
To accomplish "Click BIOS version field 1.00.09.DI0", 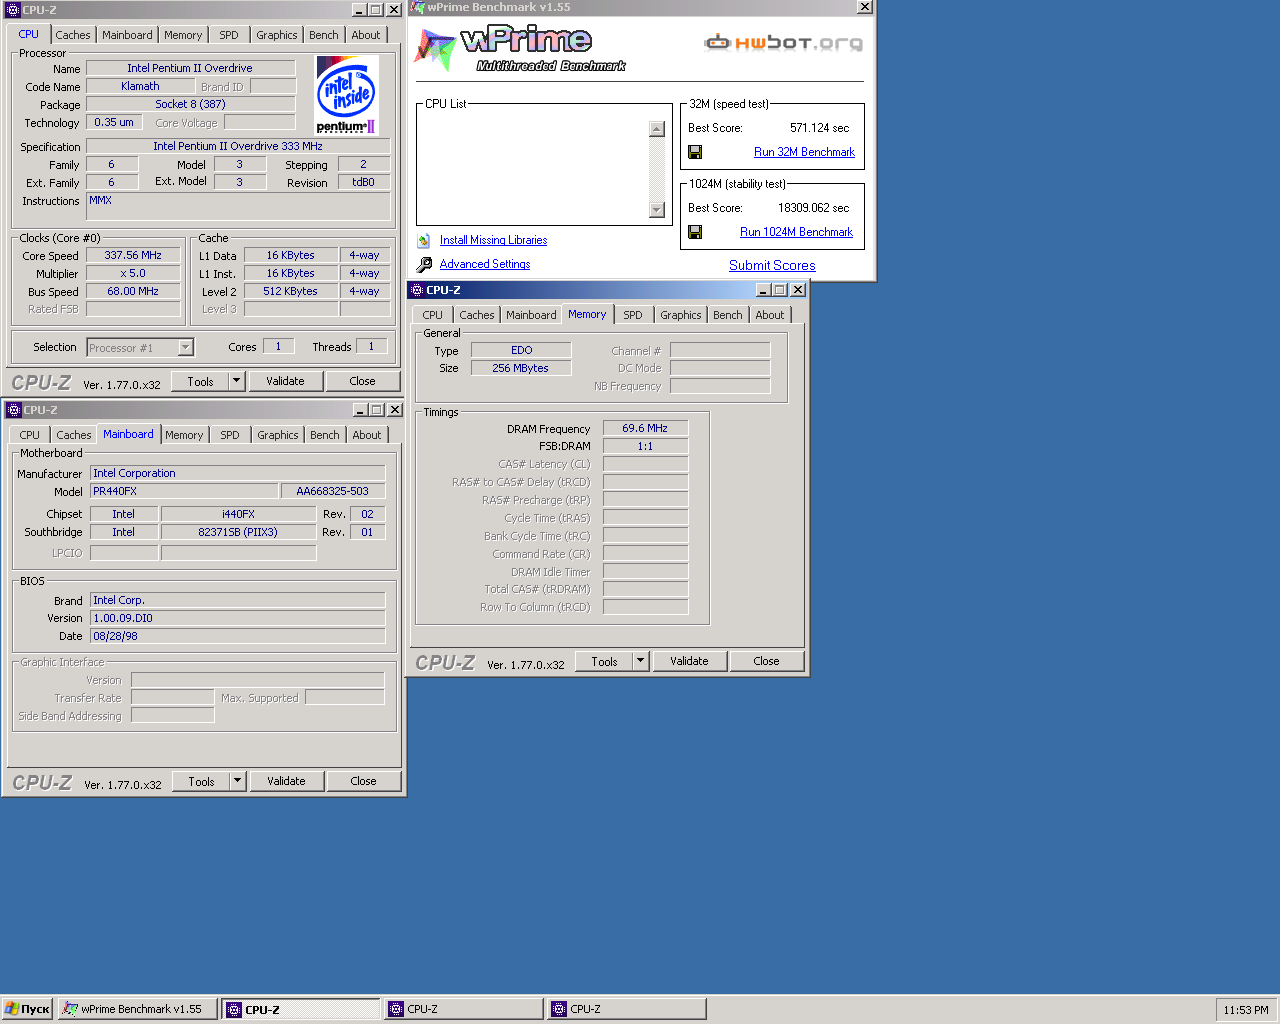I will pos(237,618).
